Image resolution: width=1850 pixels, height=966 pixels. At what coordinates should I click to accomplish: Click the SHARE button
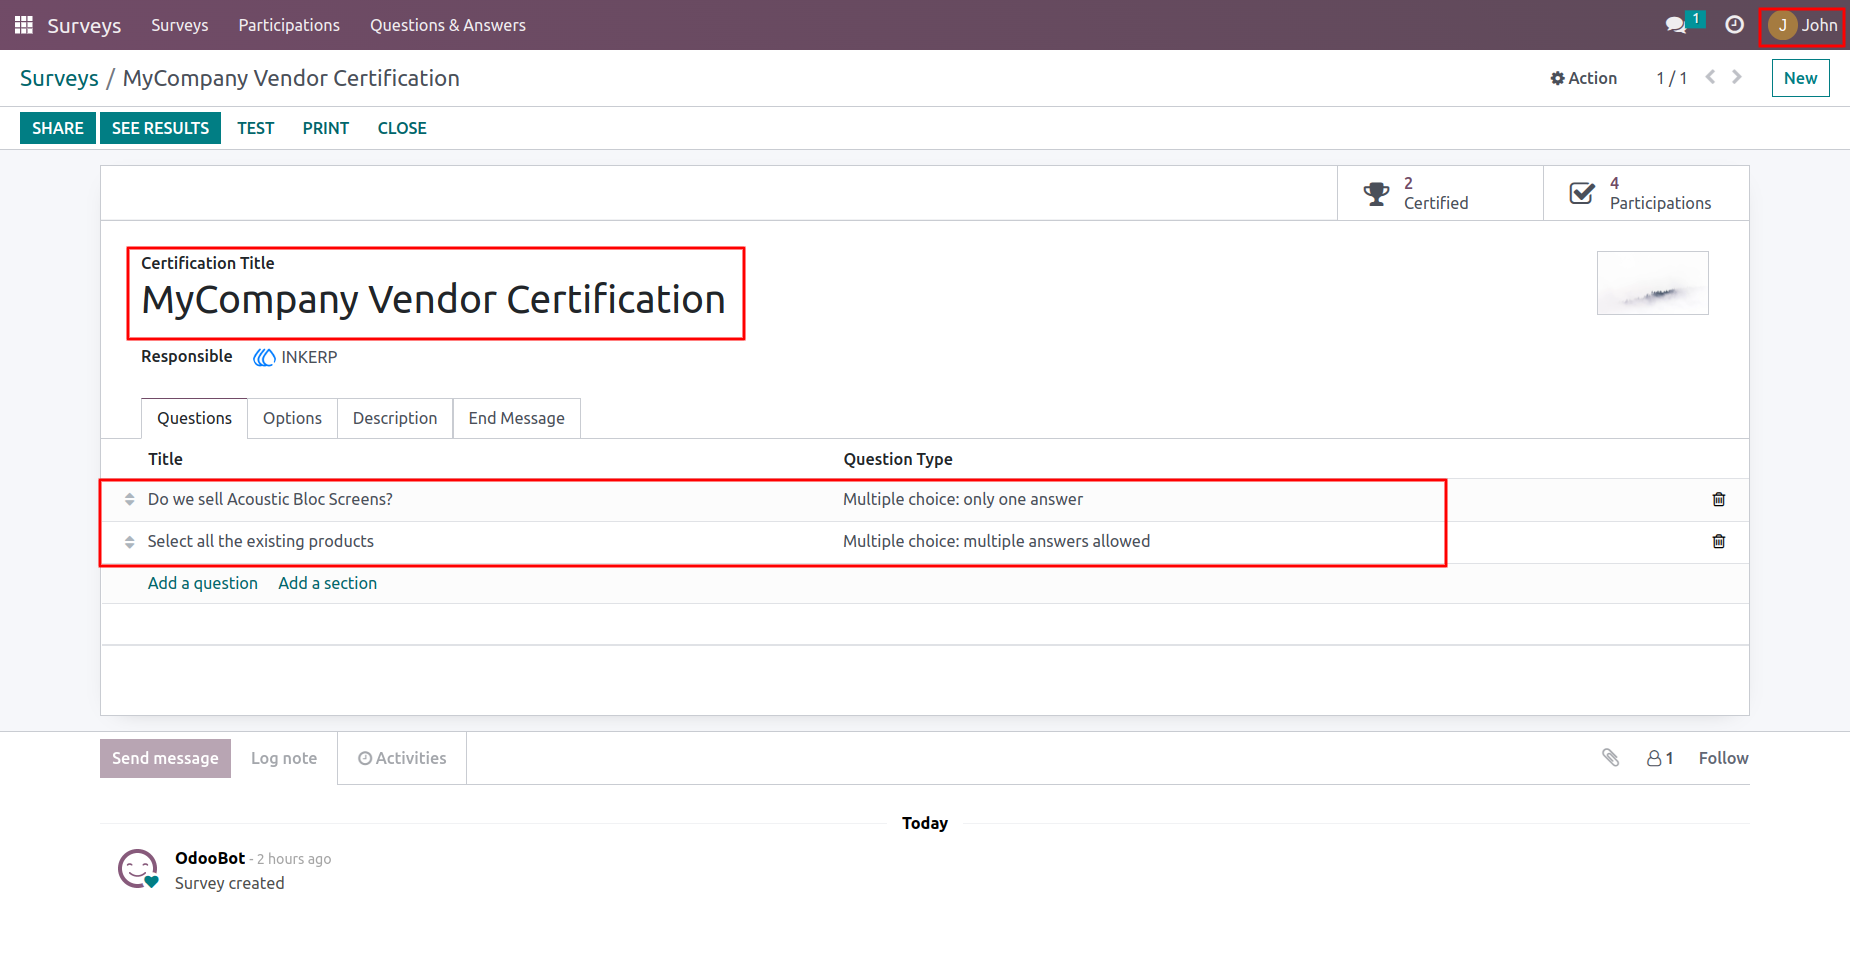[58, 128]
